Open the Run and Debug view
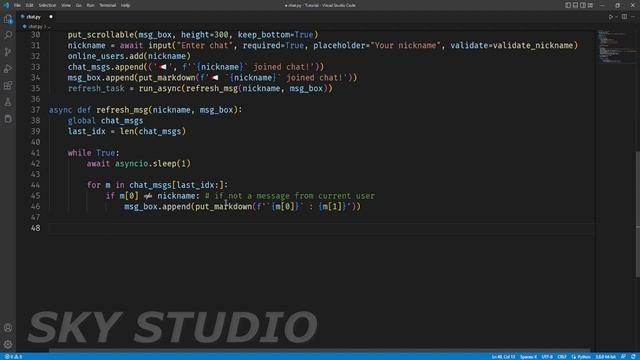Viewport: 640px width, 360px height. (8, 69)
